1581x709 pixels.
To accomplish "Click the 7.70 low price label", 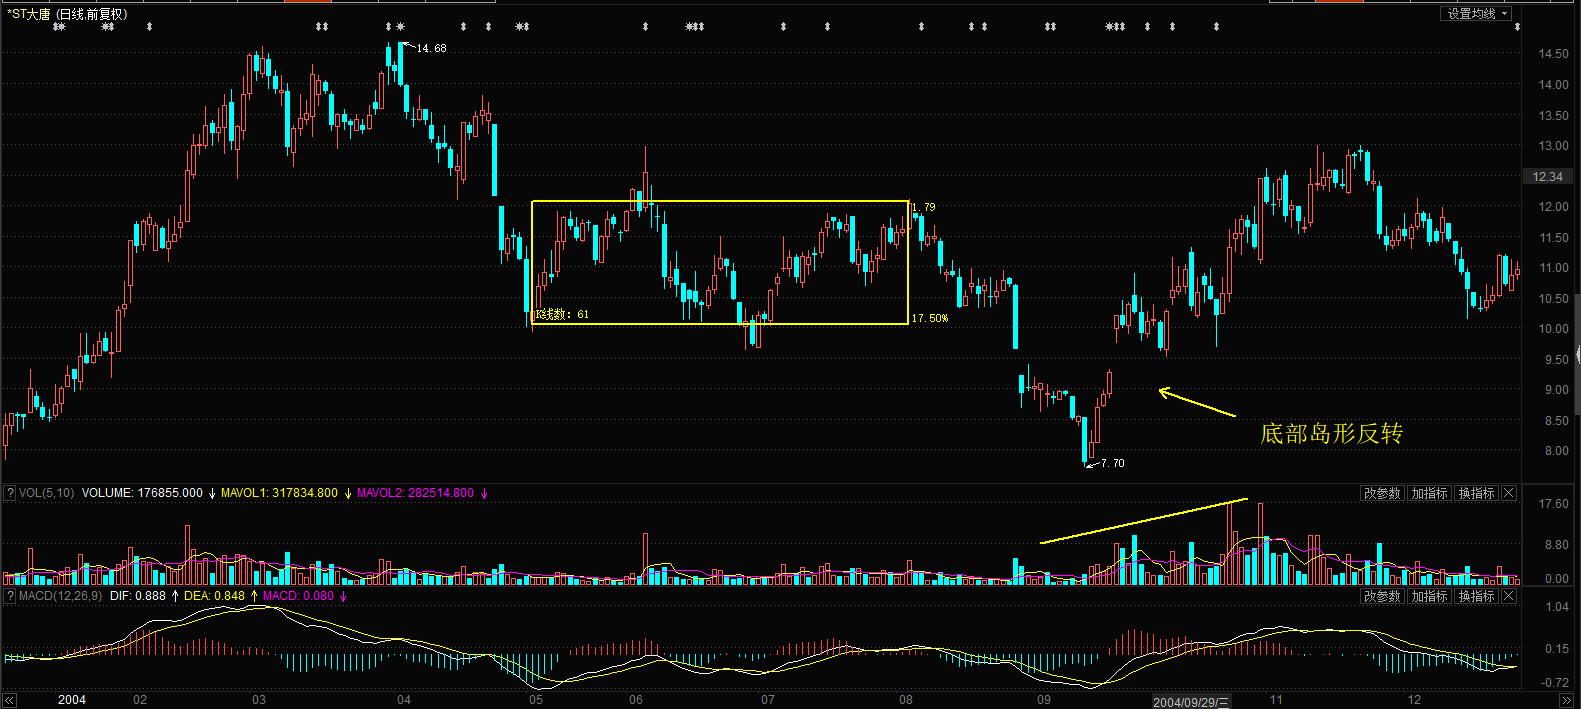I will click(x=1112, y=463).
